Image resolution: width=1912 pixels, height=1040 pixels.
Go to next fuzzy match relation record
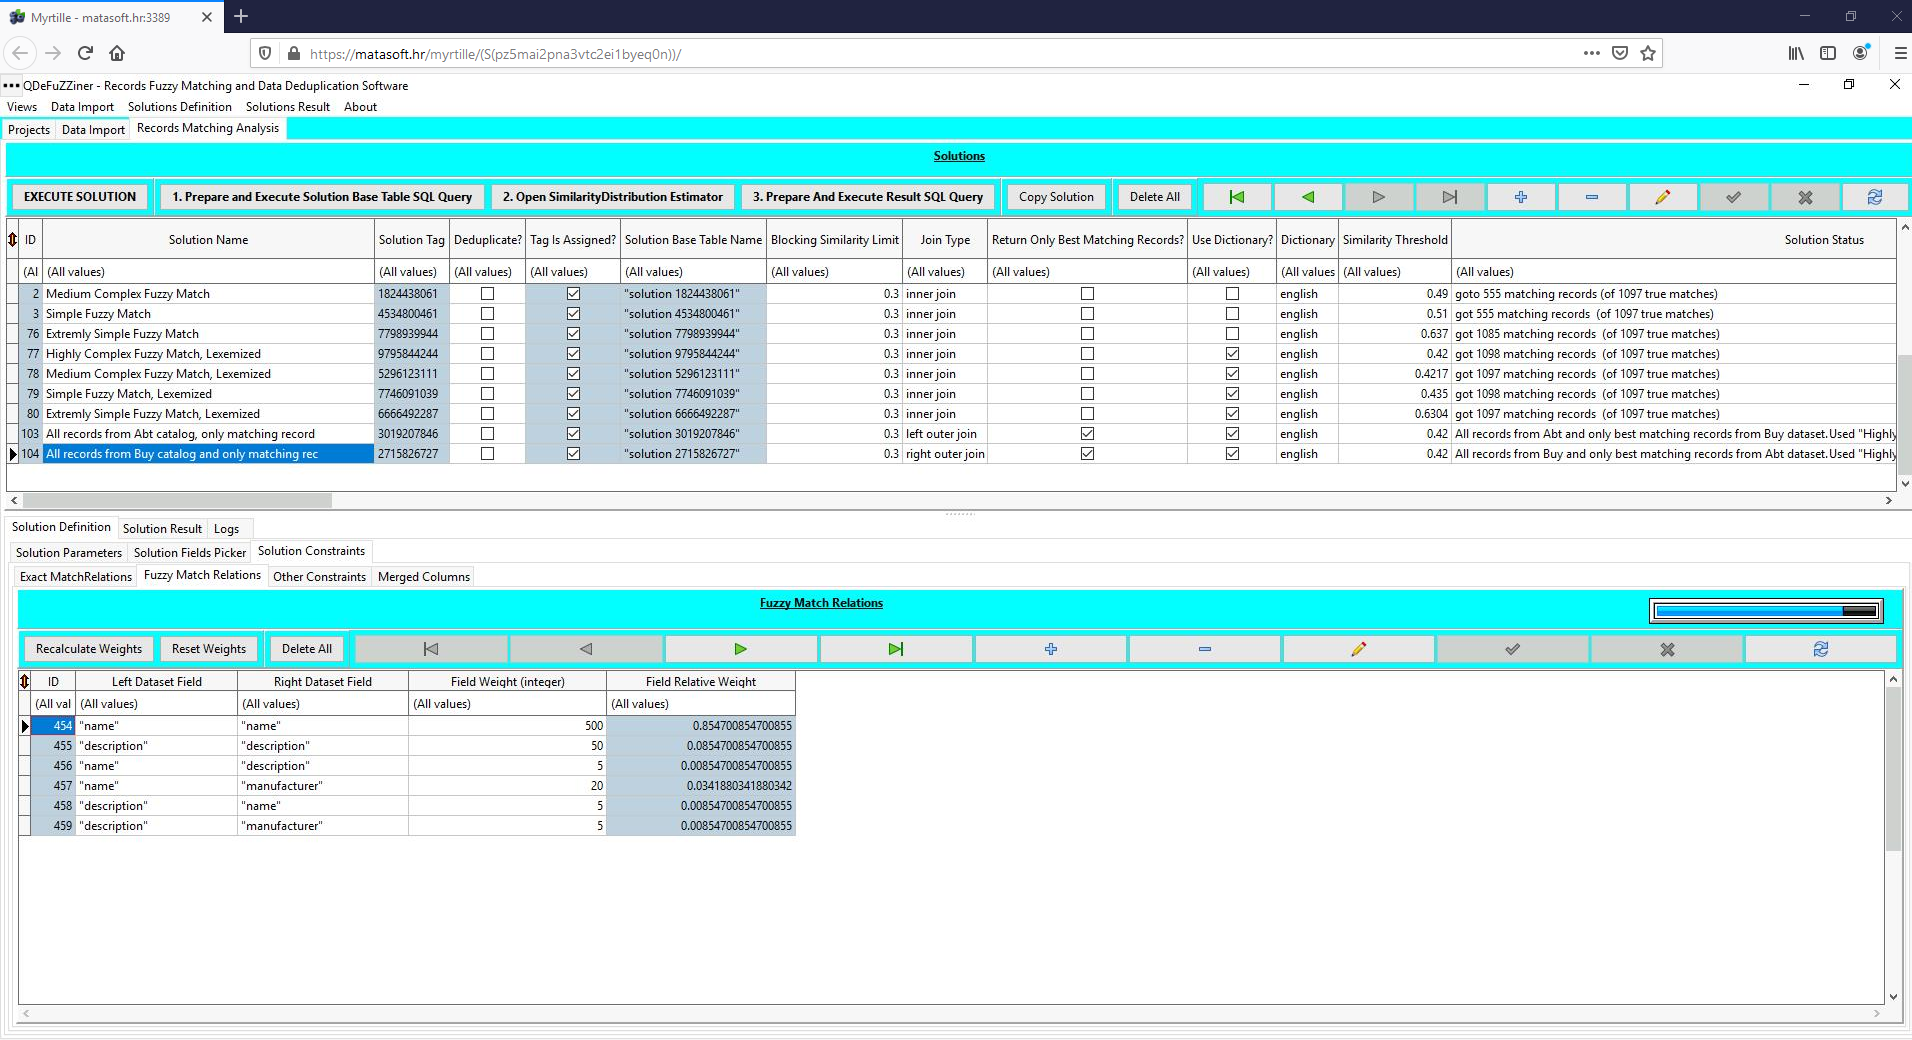pos(740,649)
